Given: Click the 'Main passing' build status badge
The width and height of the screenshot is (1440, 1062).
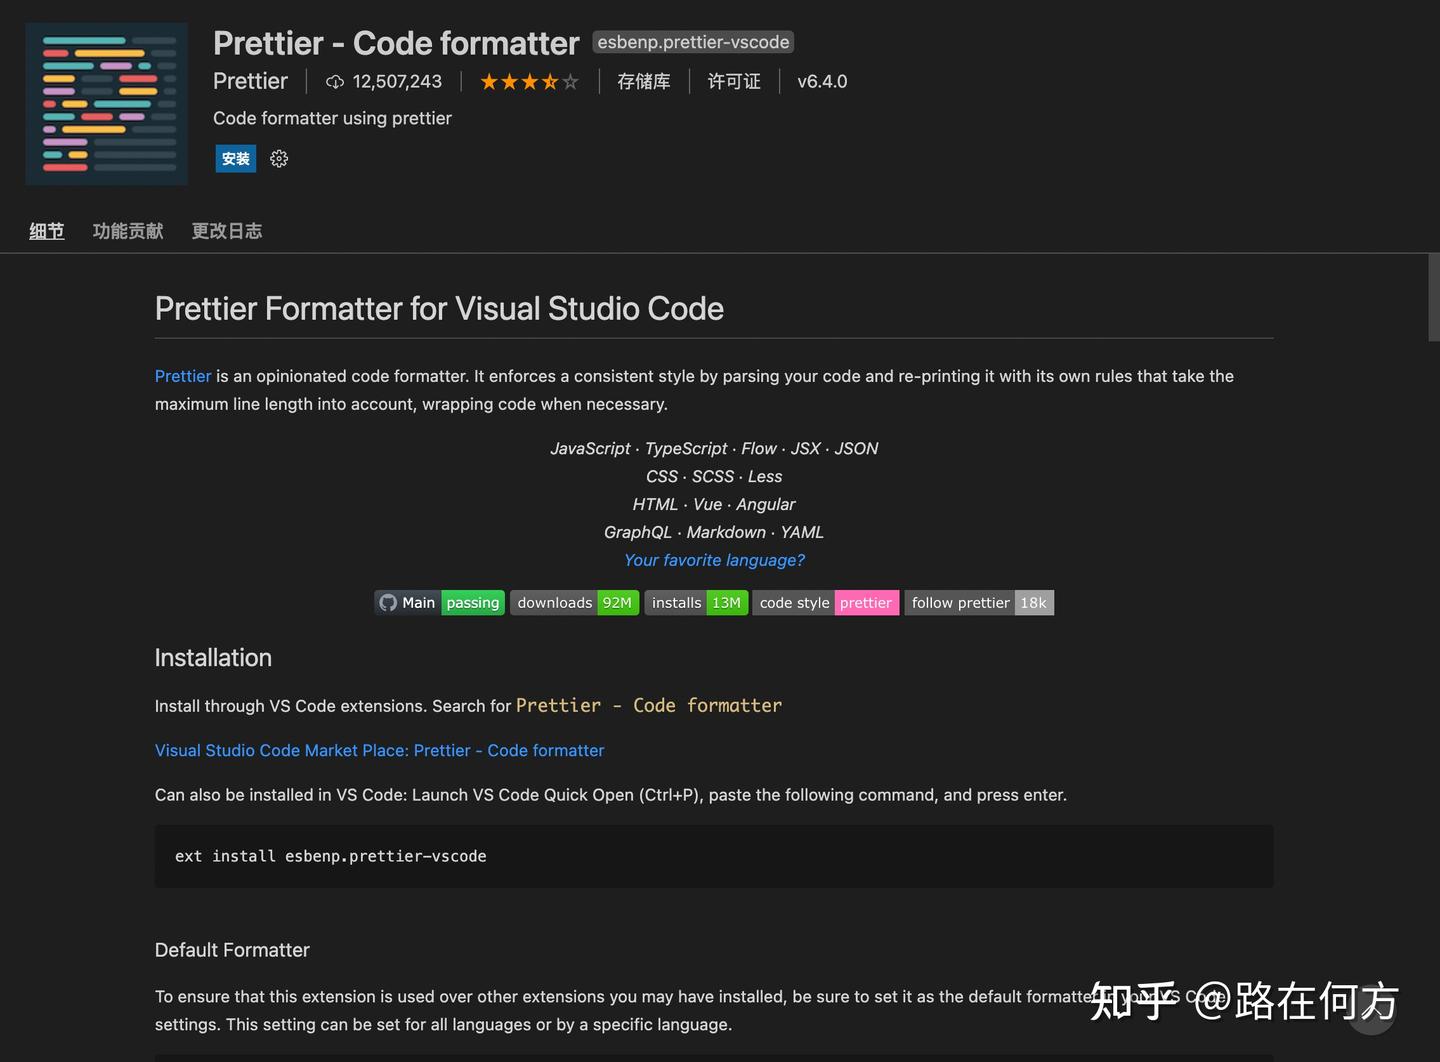Looking at the screenshot, I should [x=440, y=602].
